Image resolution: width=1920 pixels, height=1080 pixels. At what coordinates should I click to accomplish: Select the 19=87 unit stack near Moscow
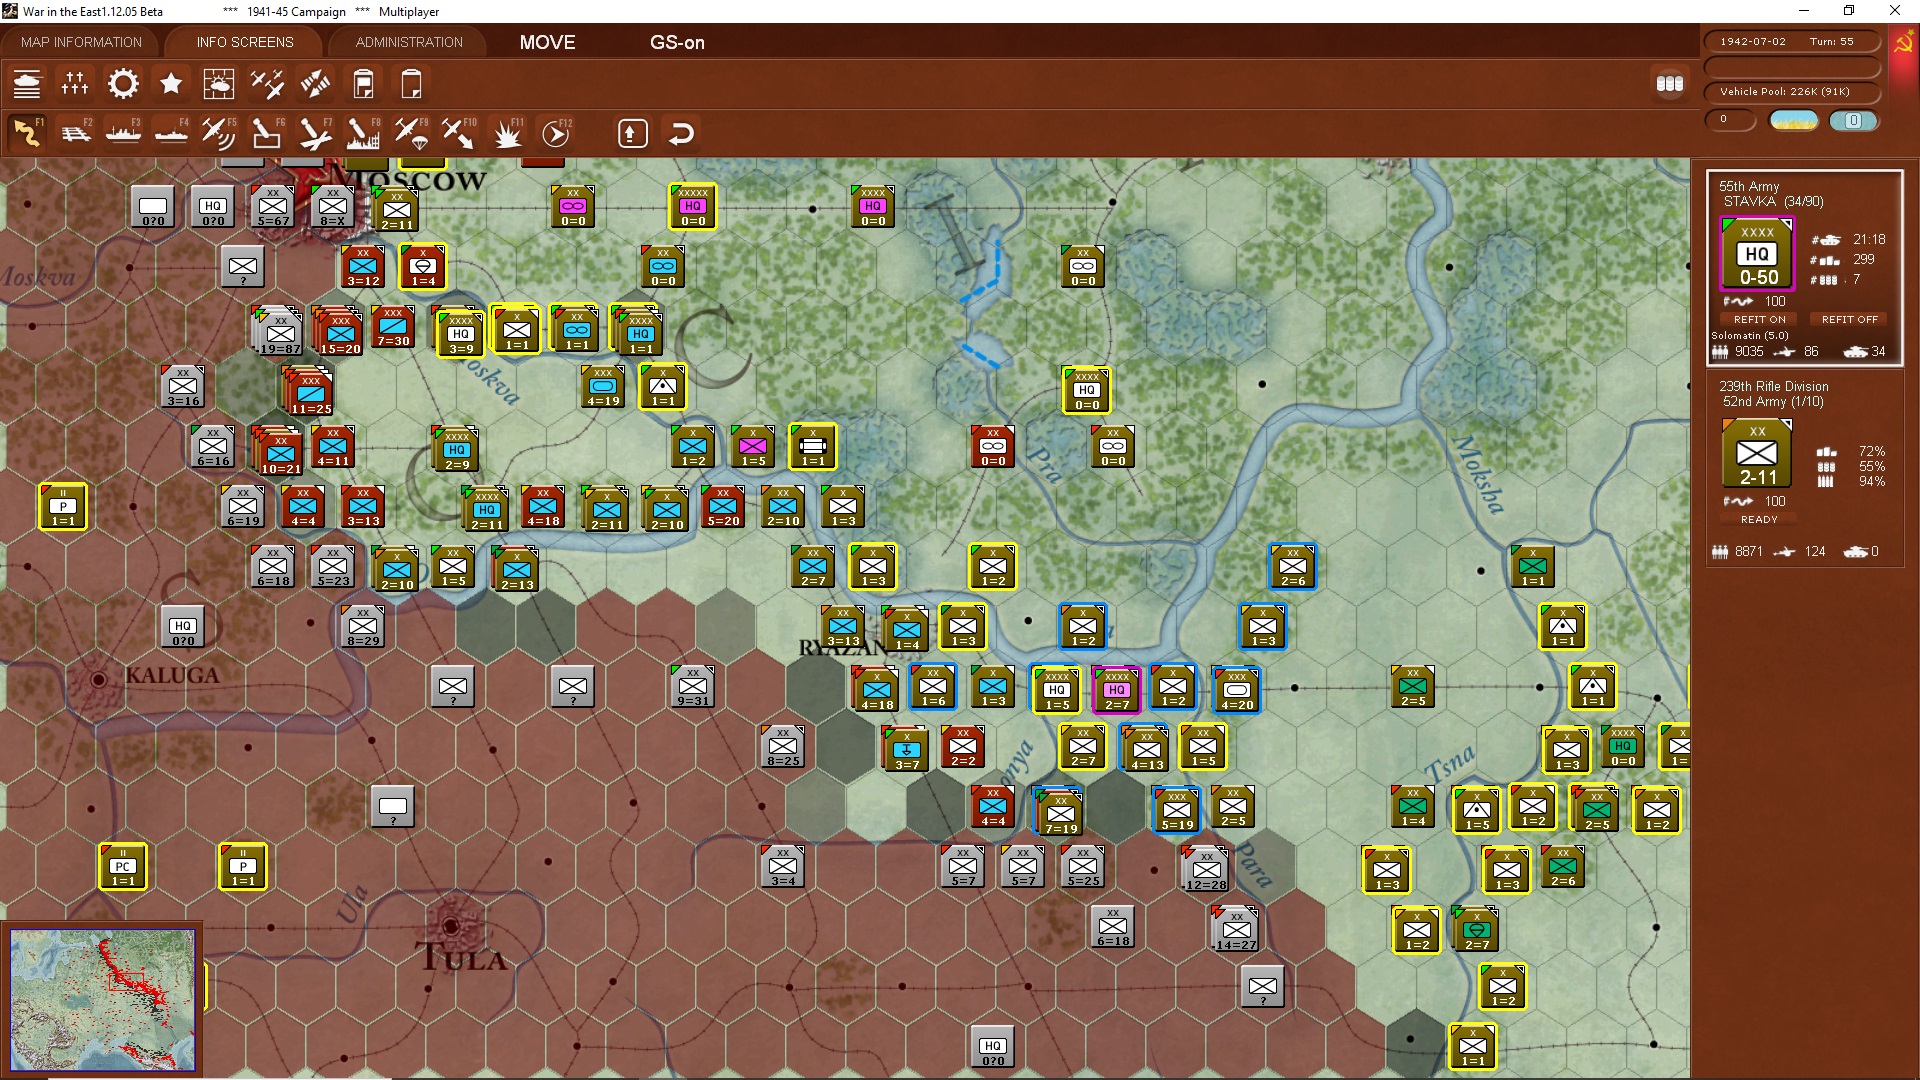click(278, 331)
